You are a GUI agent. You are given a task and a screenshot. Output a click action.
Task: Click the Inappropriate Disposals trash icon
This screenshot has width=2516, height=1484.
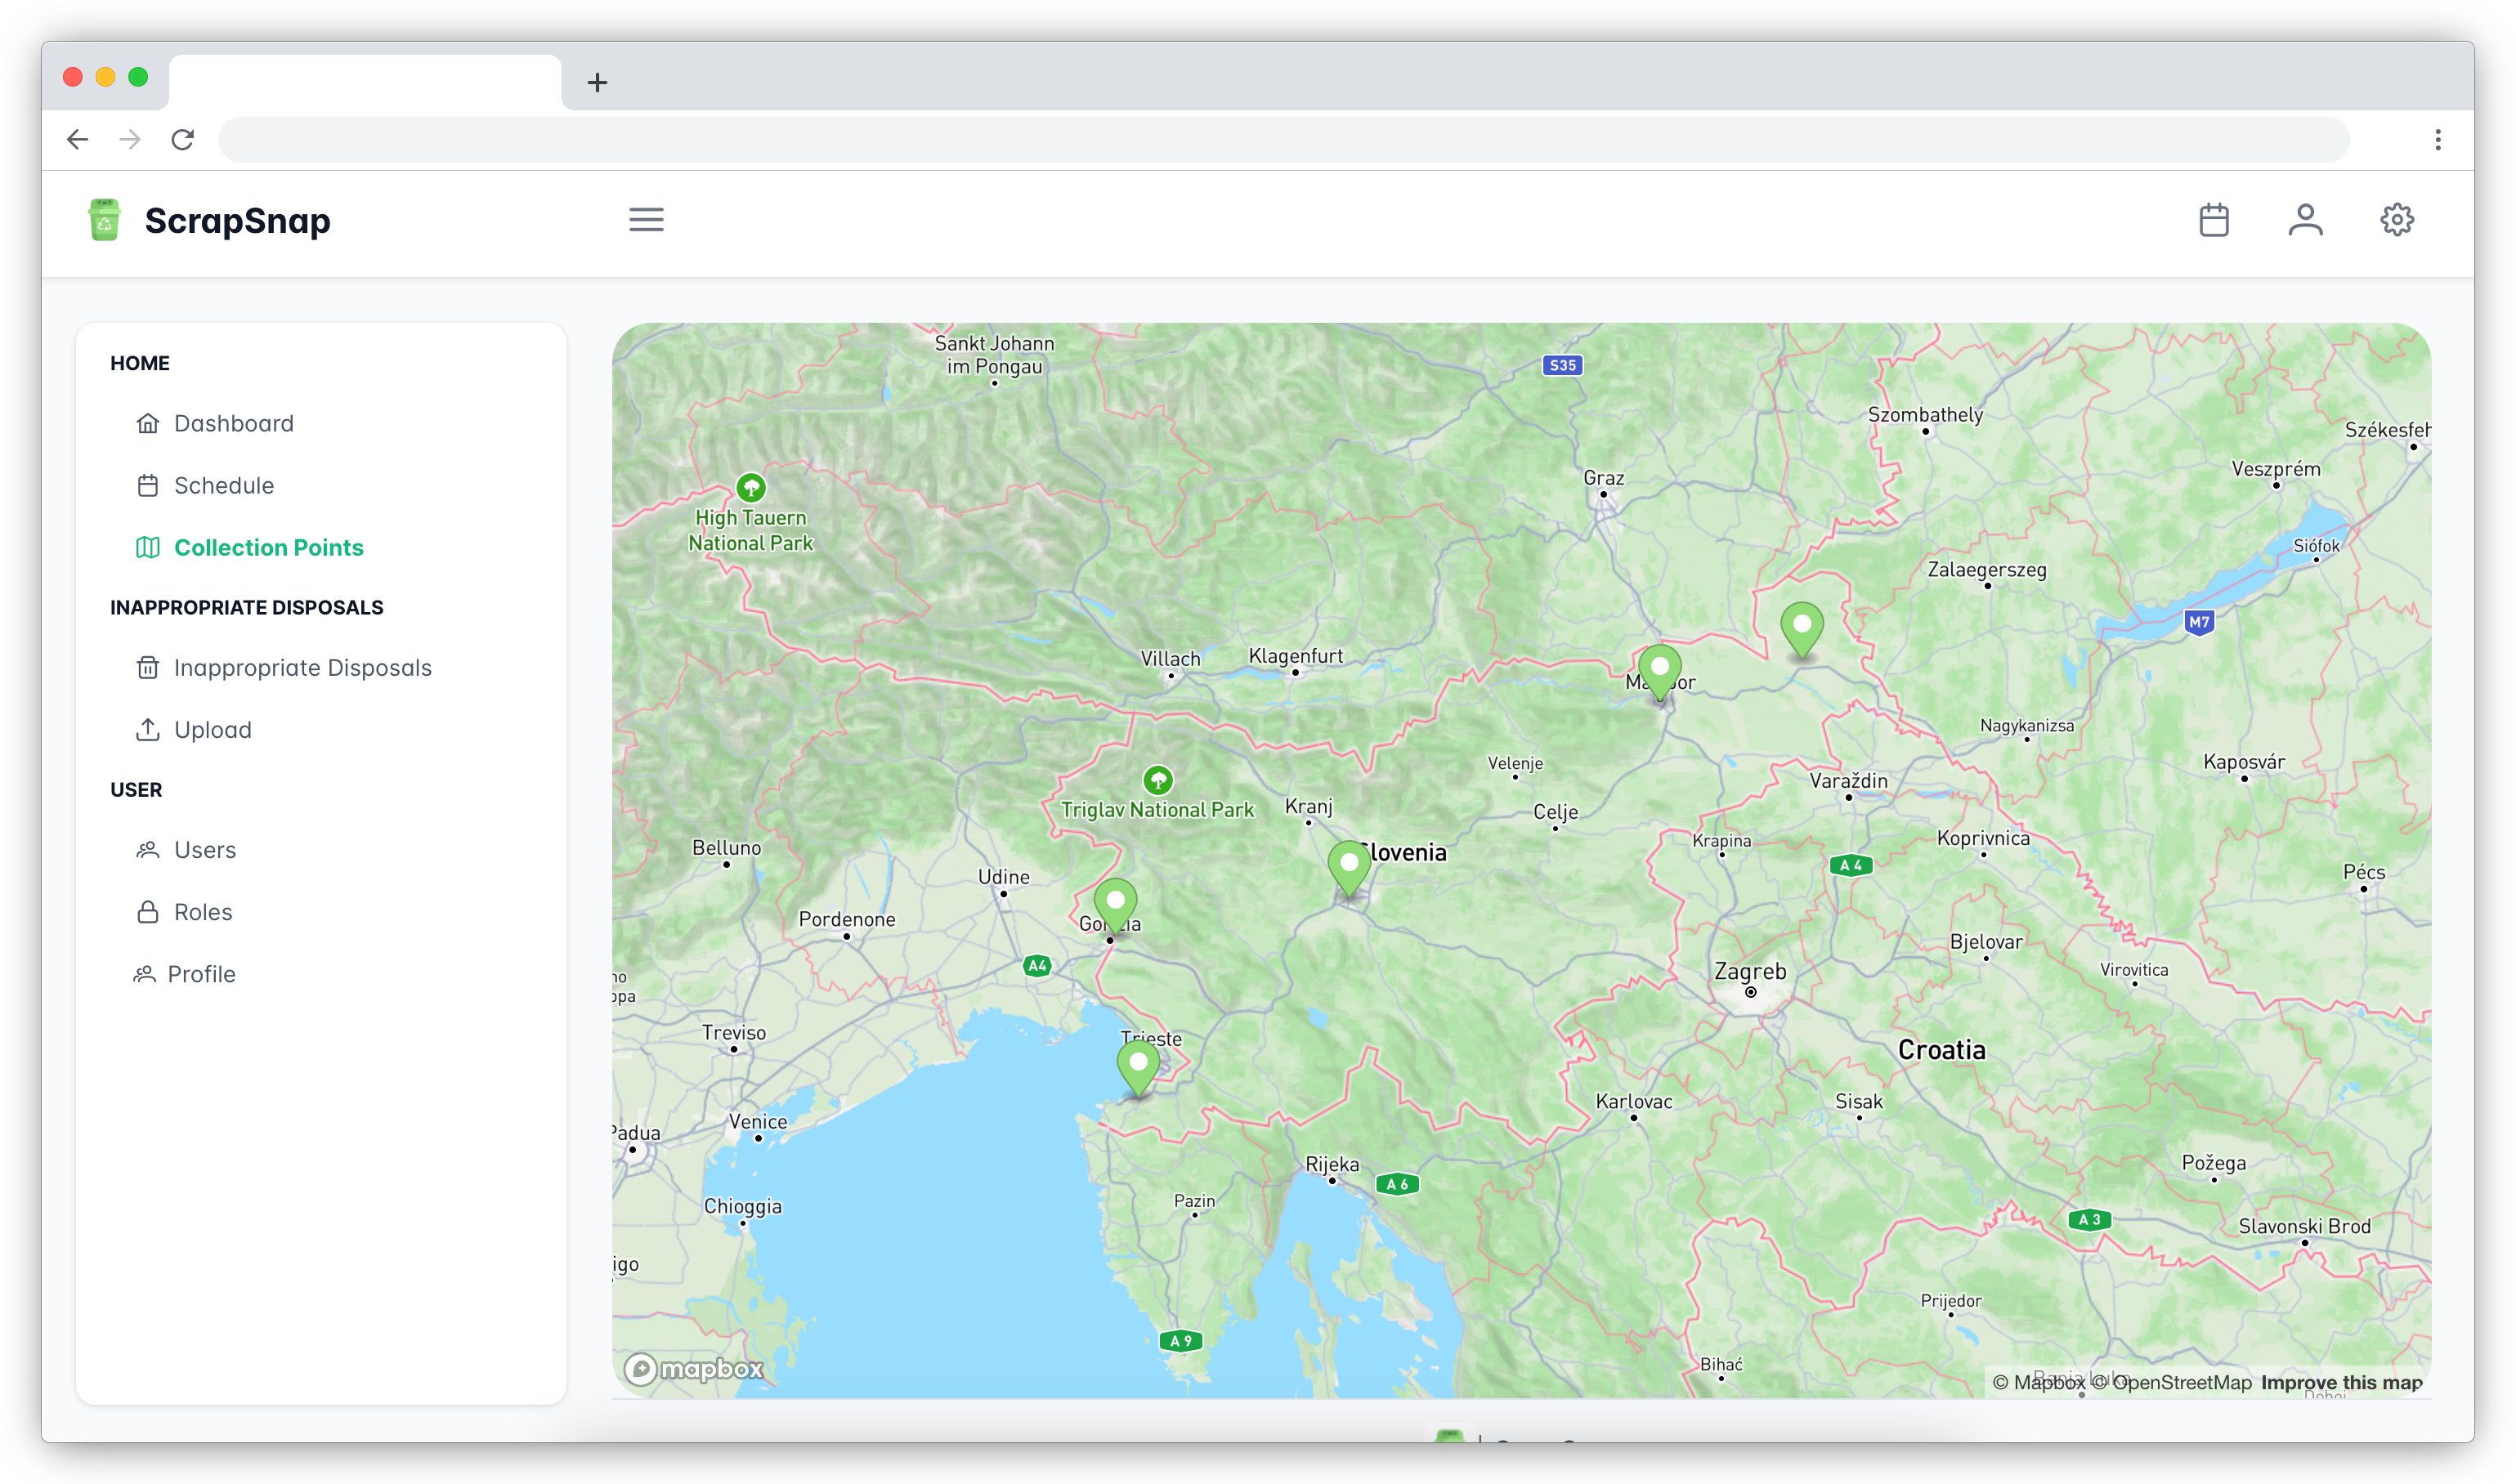146,668
